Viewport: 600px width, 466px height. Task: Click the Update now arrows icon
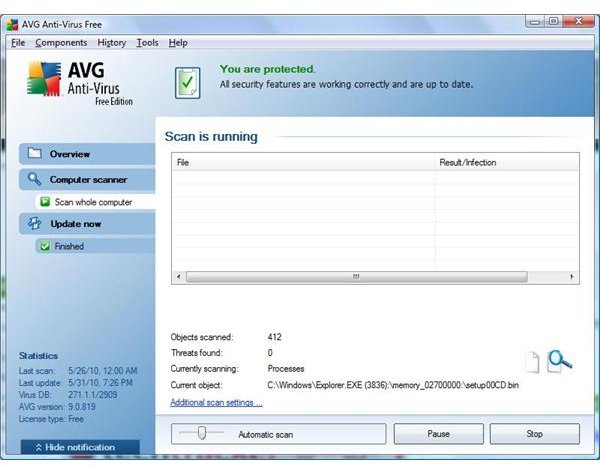(34, 223)
